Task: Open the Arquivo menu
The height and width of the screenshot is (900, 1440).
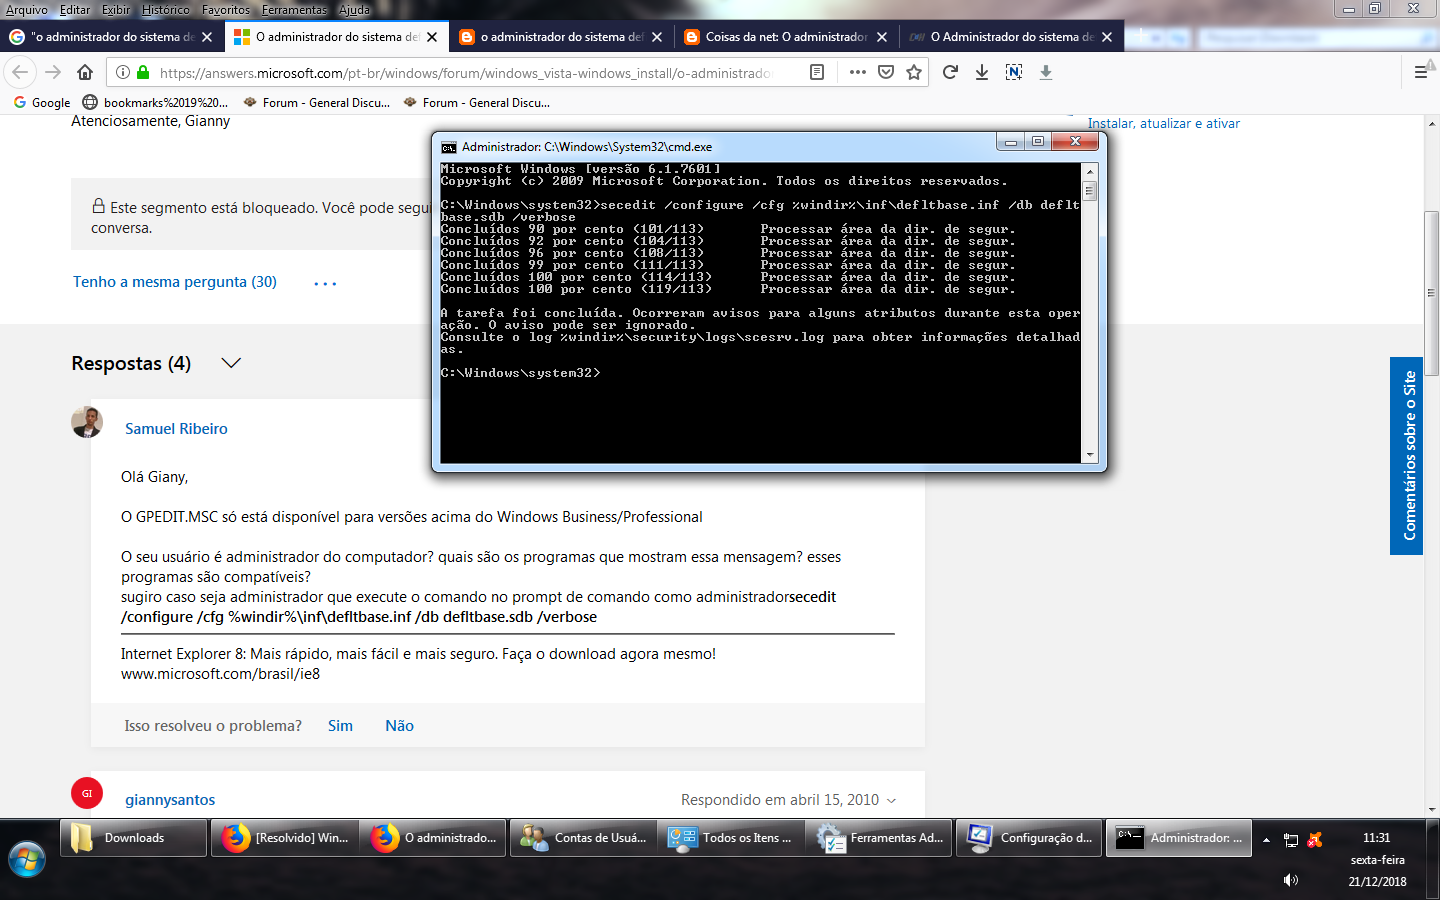Action: (27, 10)
